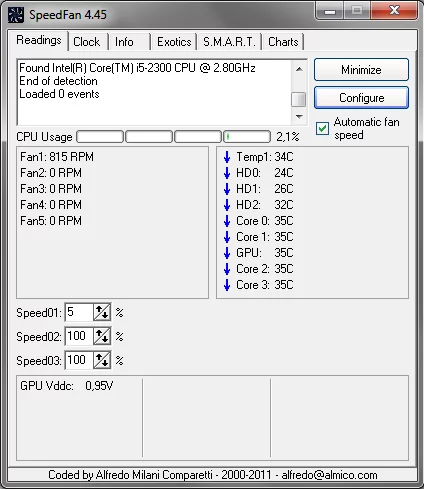The image size is (424, 490).
Task: Open the Clock tab
Action: click(x=88, y=42)
